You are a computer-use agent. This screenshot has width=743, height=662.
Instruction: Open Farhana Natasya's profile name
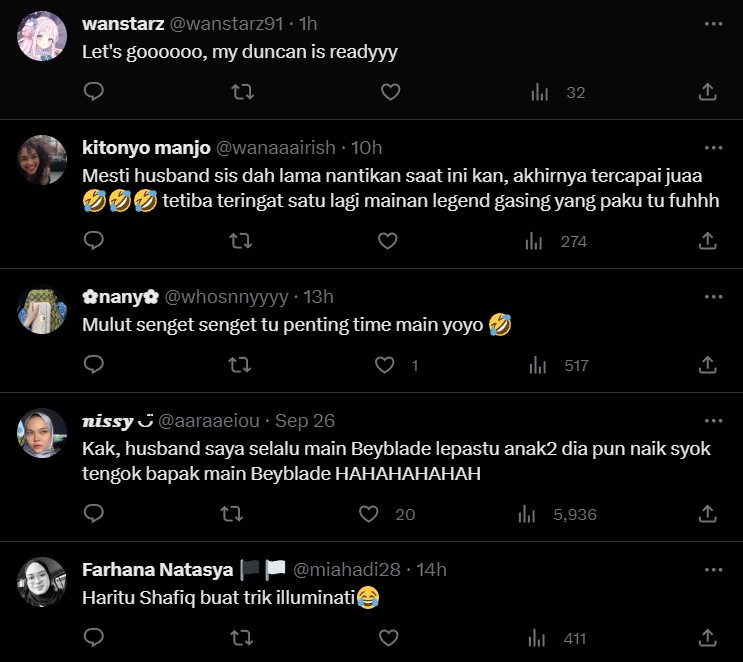(159, 570)
